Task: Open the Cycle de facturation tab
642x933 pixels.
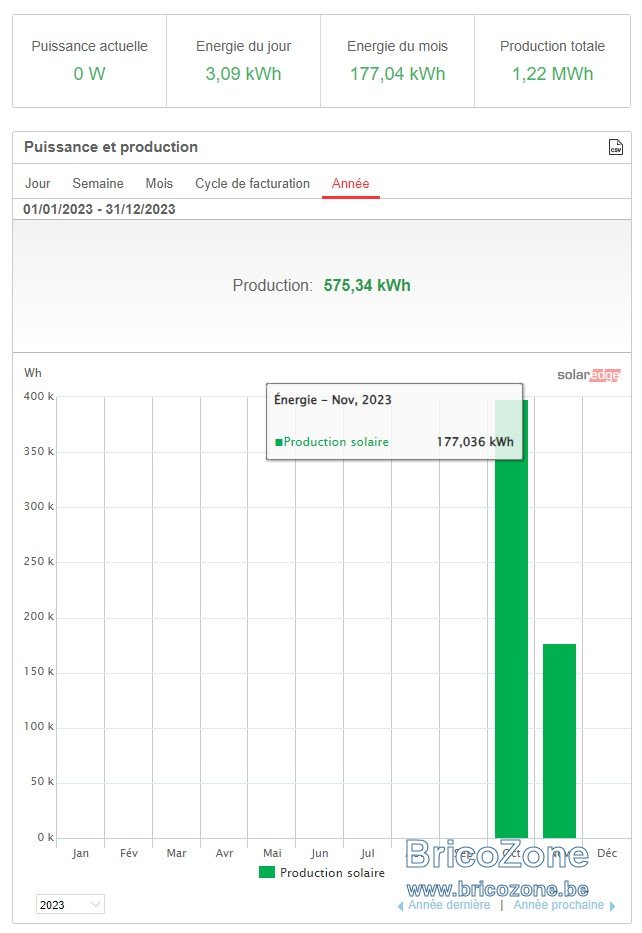Action: point(252,183)
